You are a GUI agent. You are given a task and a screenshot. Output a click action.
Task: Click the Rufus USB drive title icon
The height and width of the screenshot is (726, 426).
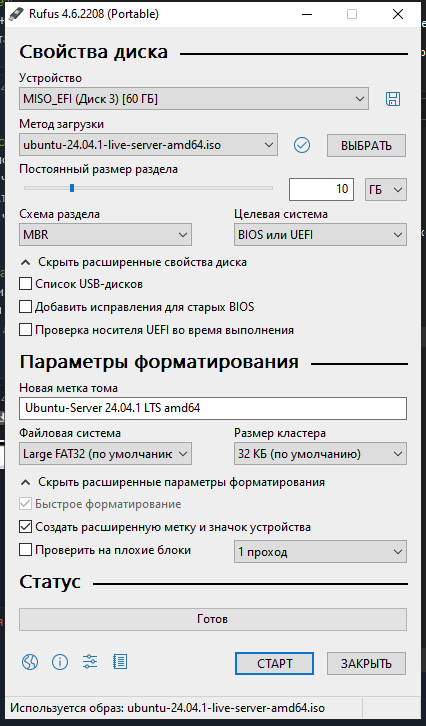pos(16,14)
